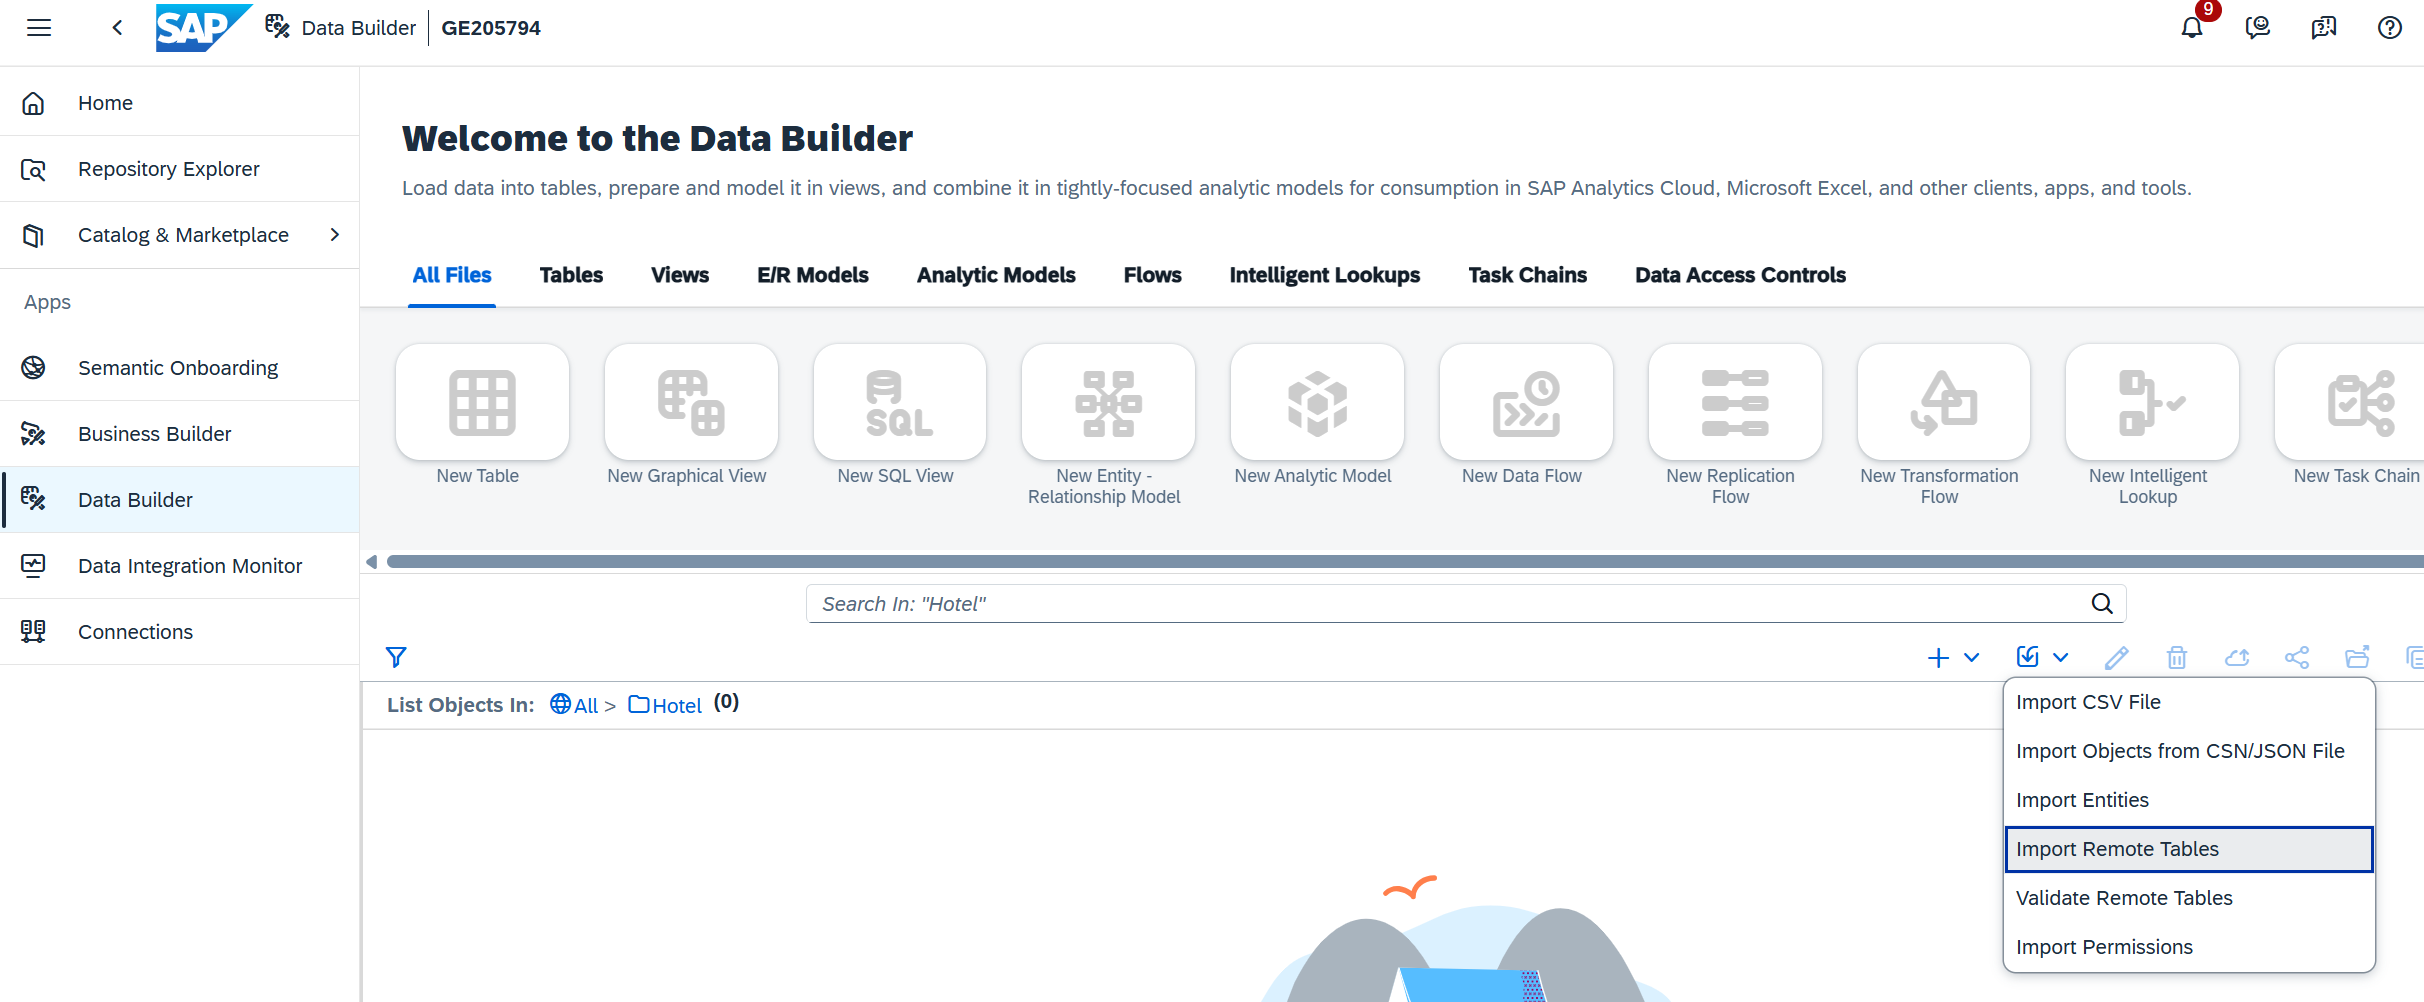
Task: Click the search magnifier icon
Action: (x=2102, y=604)
